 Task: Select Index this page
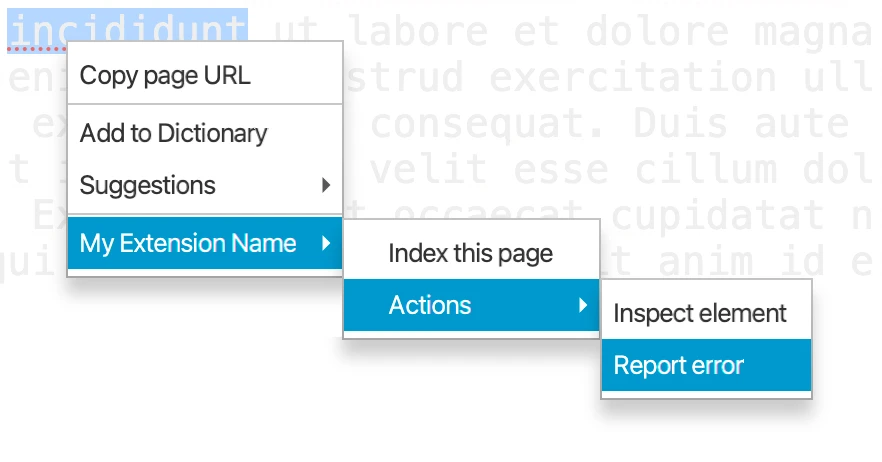click(470, 253)
